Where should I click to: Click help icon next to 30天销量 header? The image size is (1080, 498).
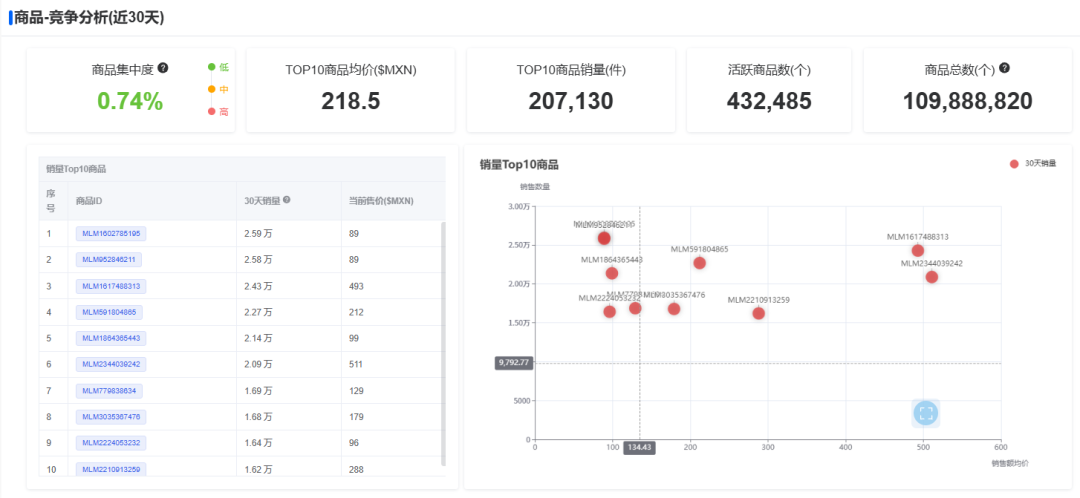coord(287,200)
